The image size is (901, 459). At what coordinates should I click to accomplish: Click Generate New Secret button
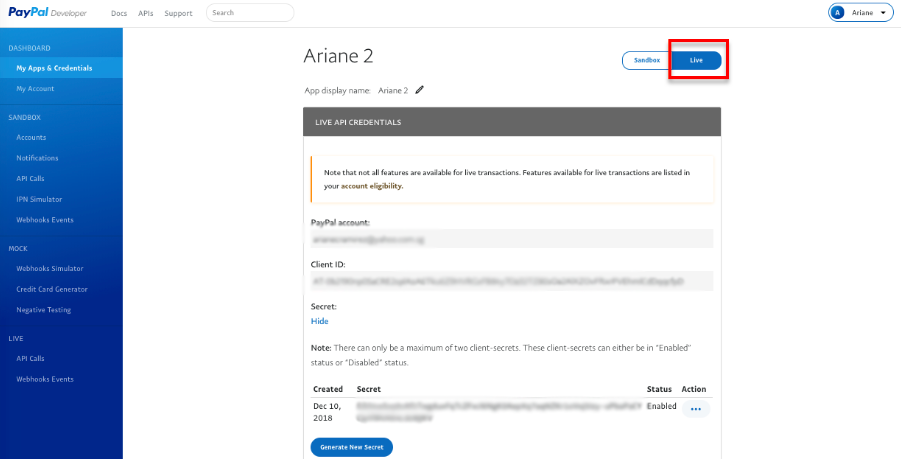(352, 447)
